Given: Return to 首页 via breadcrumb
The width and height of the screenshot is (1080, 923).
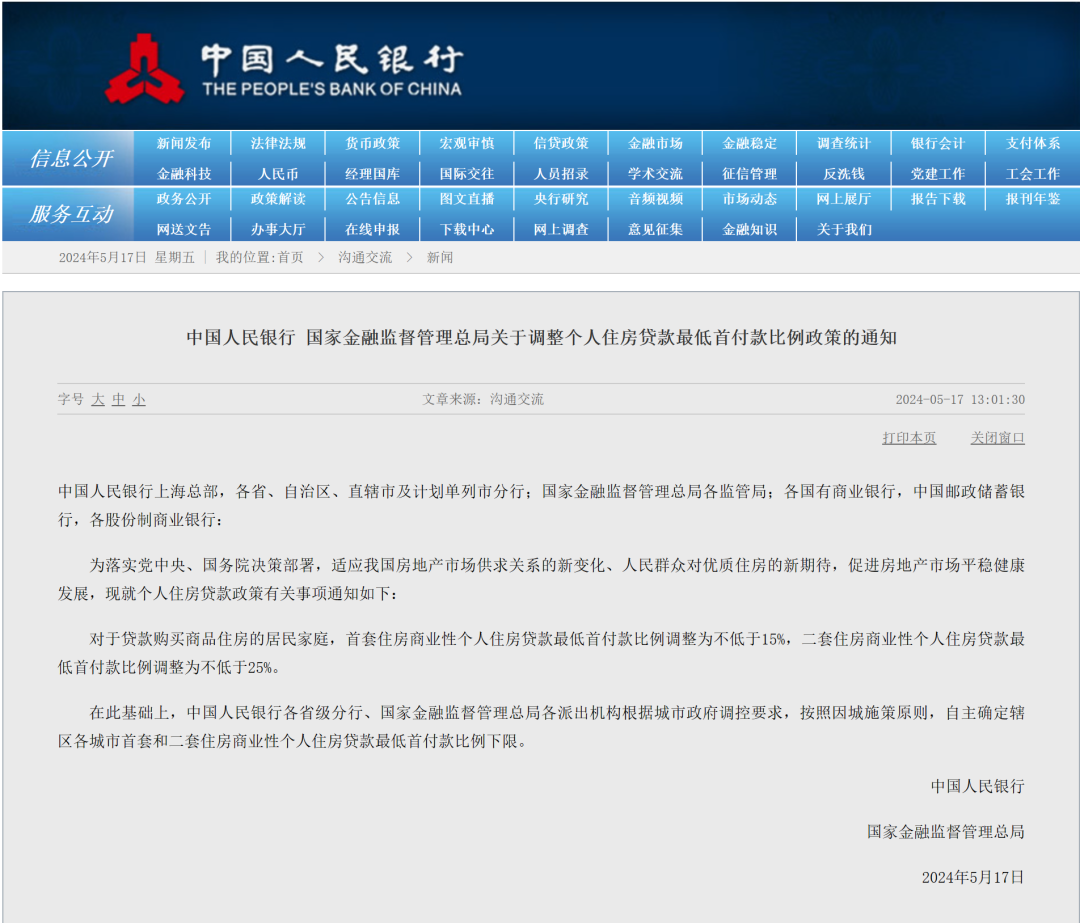Looking at the screenshot, I should [291, 258].
